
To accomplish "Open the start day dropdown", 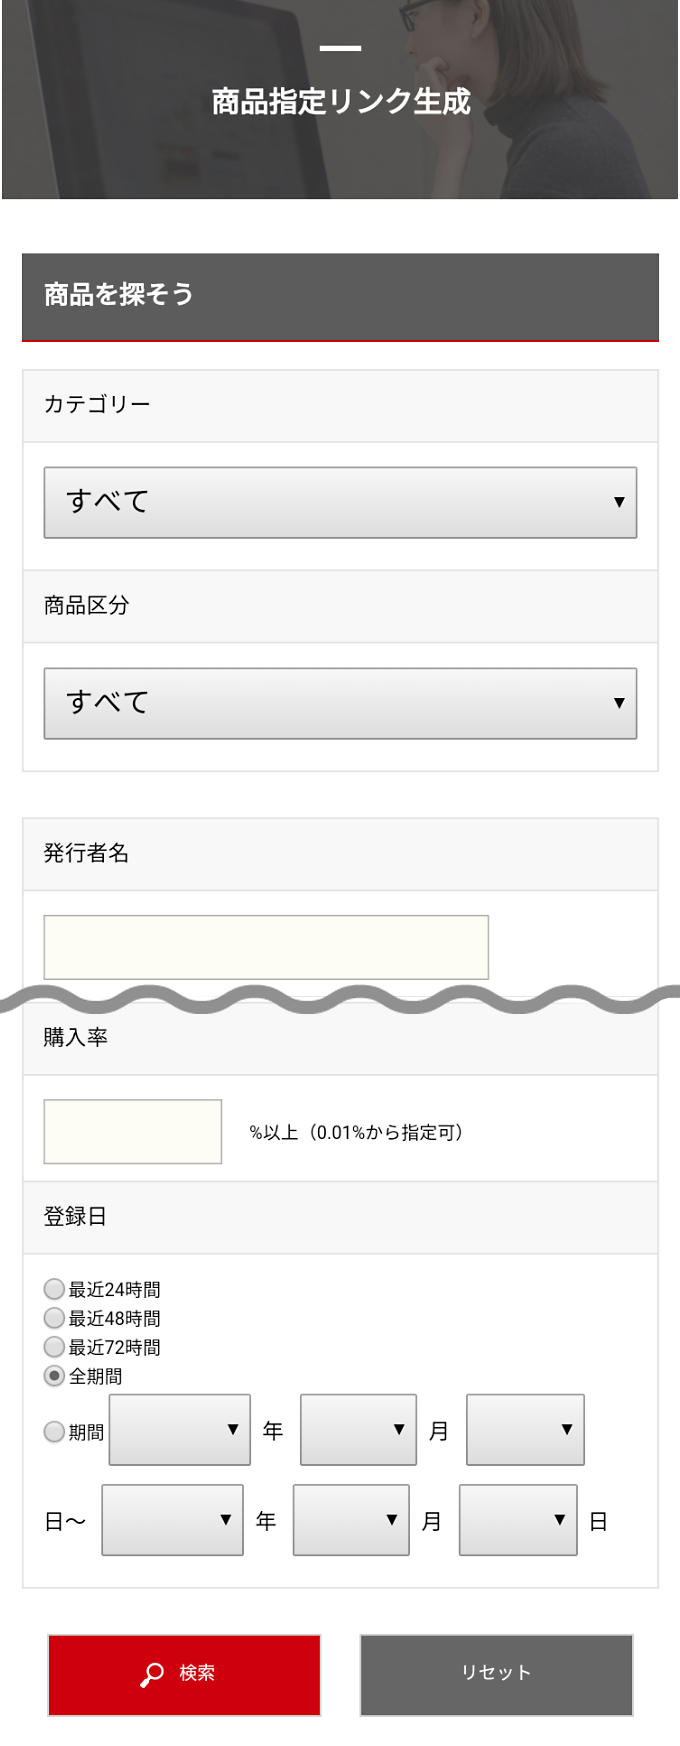I will point(525,1430).
